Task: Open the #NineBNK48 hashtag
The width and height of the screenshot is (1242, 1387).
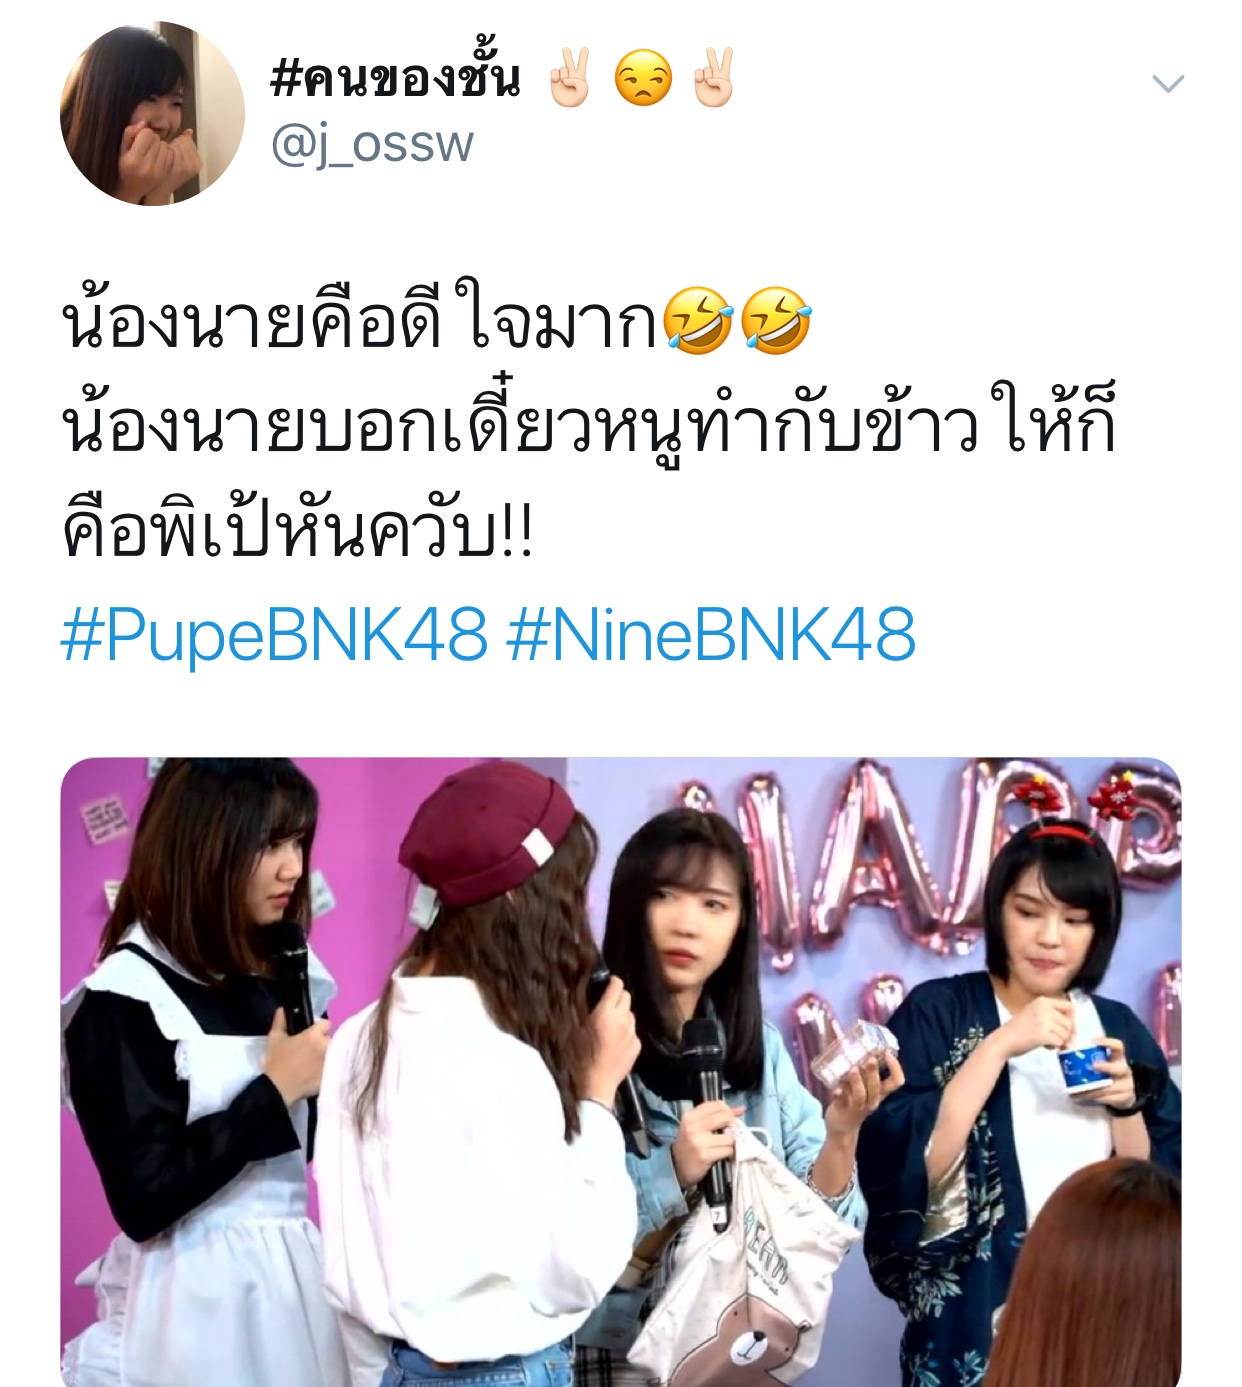Action: click(x=711, y=636)
